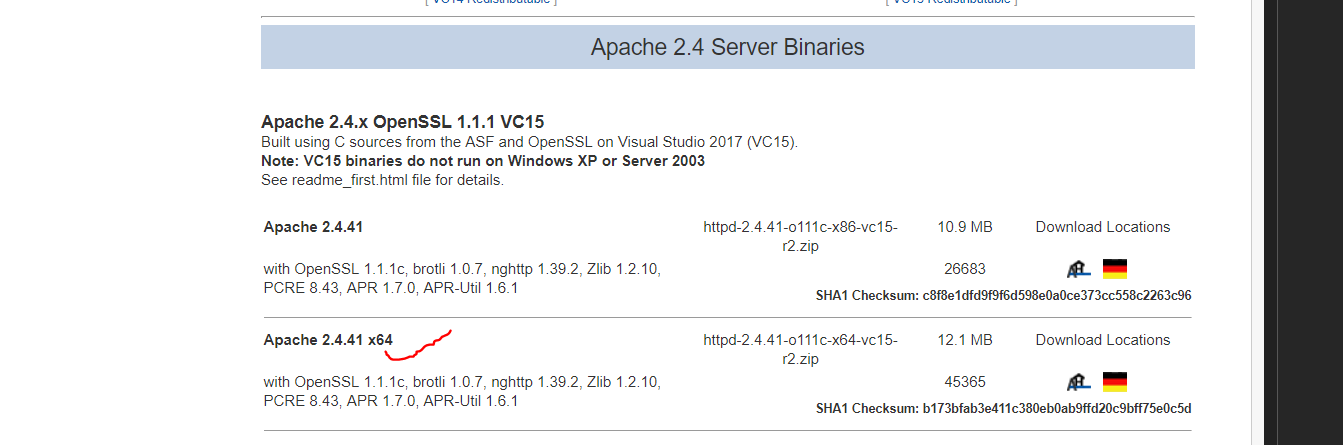Click the Apache 2.4.x OpenSSL 1.1.1 VC15 heading
This screenshot has width=1343, height=445.
[x=402, y=122]
